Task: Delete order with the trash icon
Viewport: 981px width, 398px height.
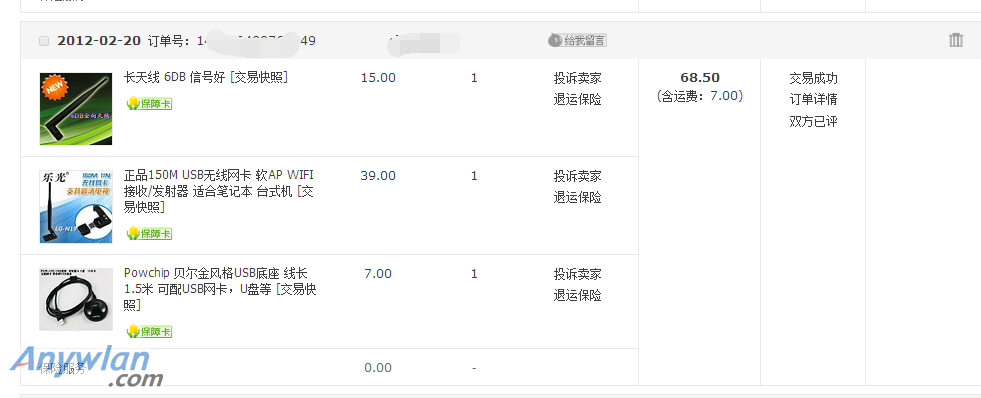Action: (x=955, y=41)
